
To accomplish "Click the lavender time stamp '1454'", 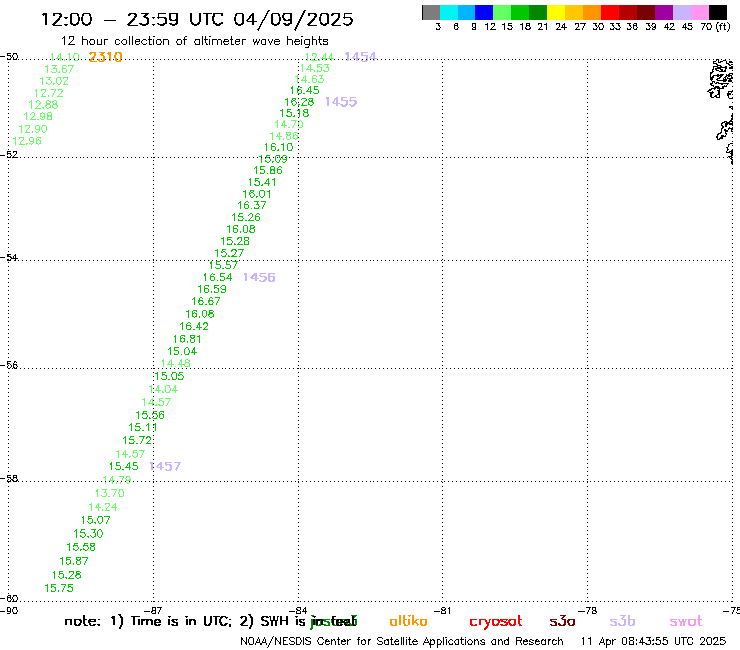I will point(361,57).
